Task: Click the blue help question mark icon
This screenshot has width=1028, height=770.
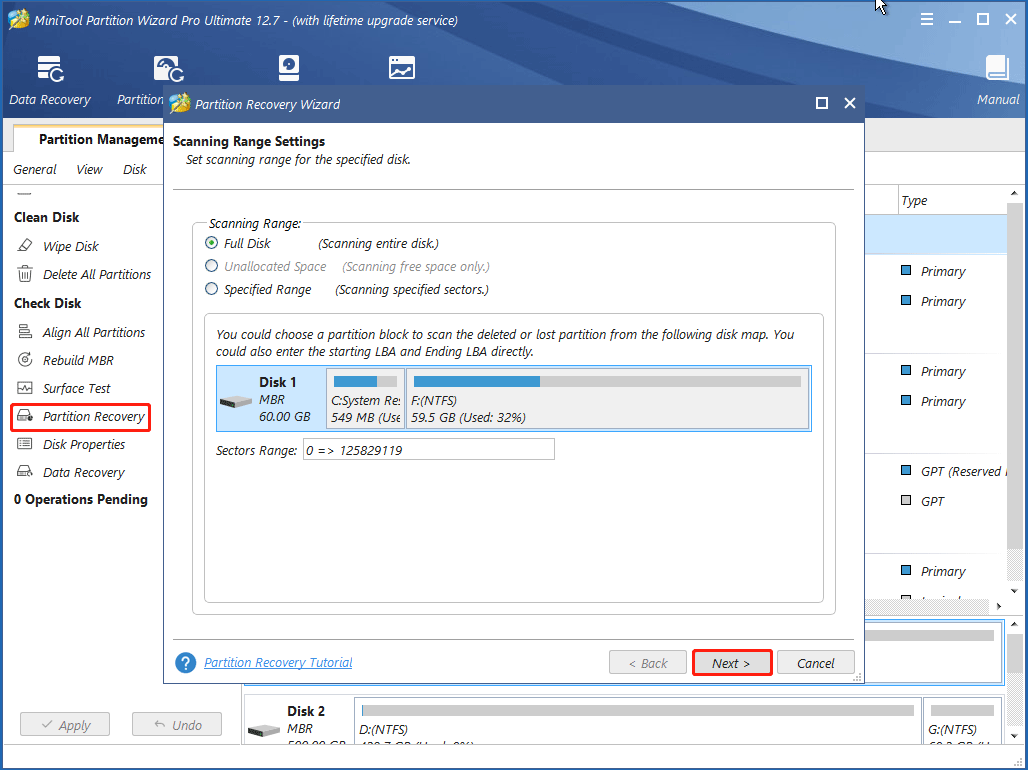Action: [x=185, y=663]
